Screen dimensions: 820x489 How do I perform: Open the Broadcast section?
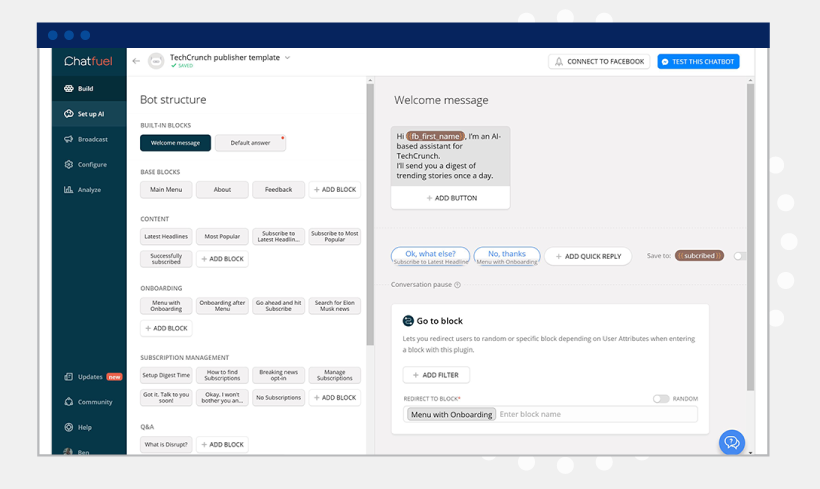[89, 139]
